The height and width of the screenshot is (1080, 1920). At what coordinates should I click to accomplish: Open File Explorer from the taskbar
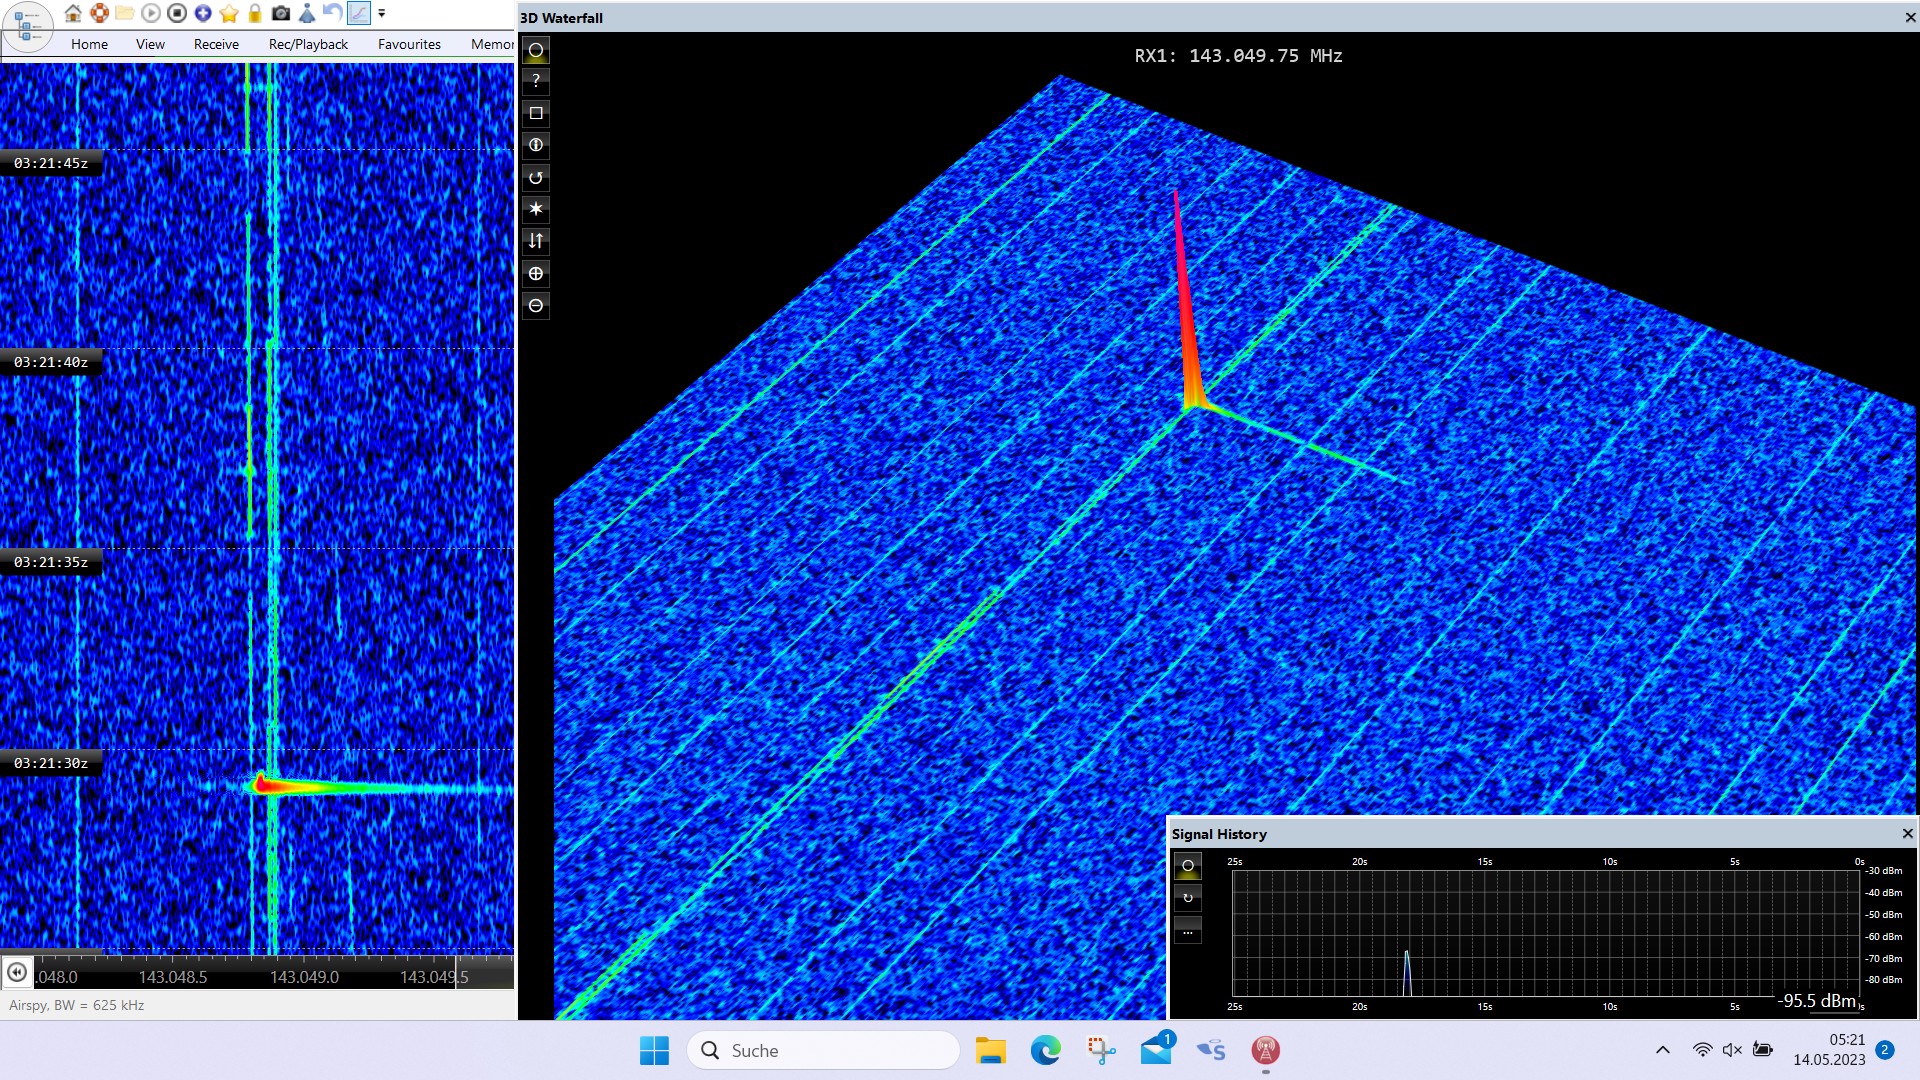(990, 1050)
